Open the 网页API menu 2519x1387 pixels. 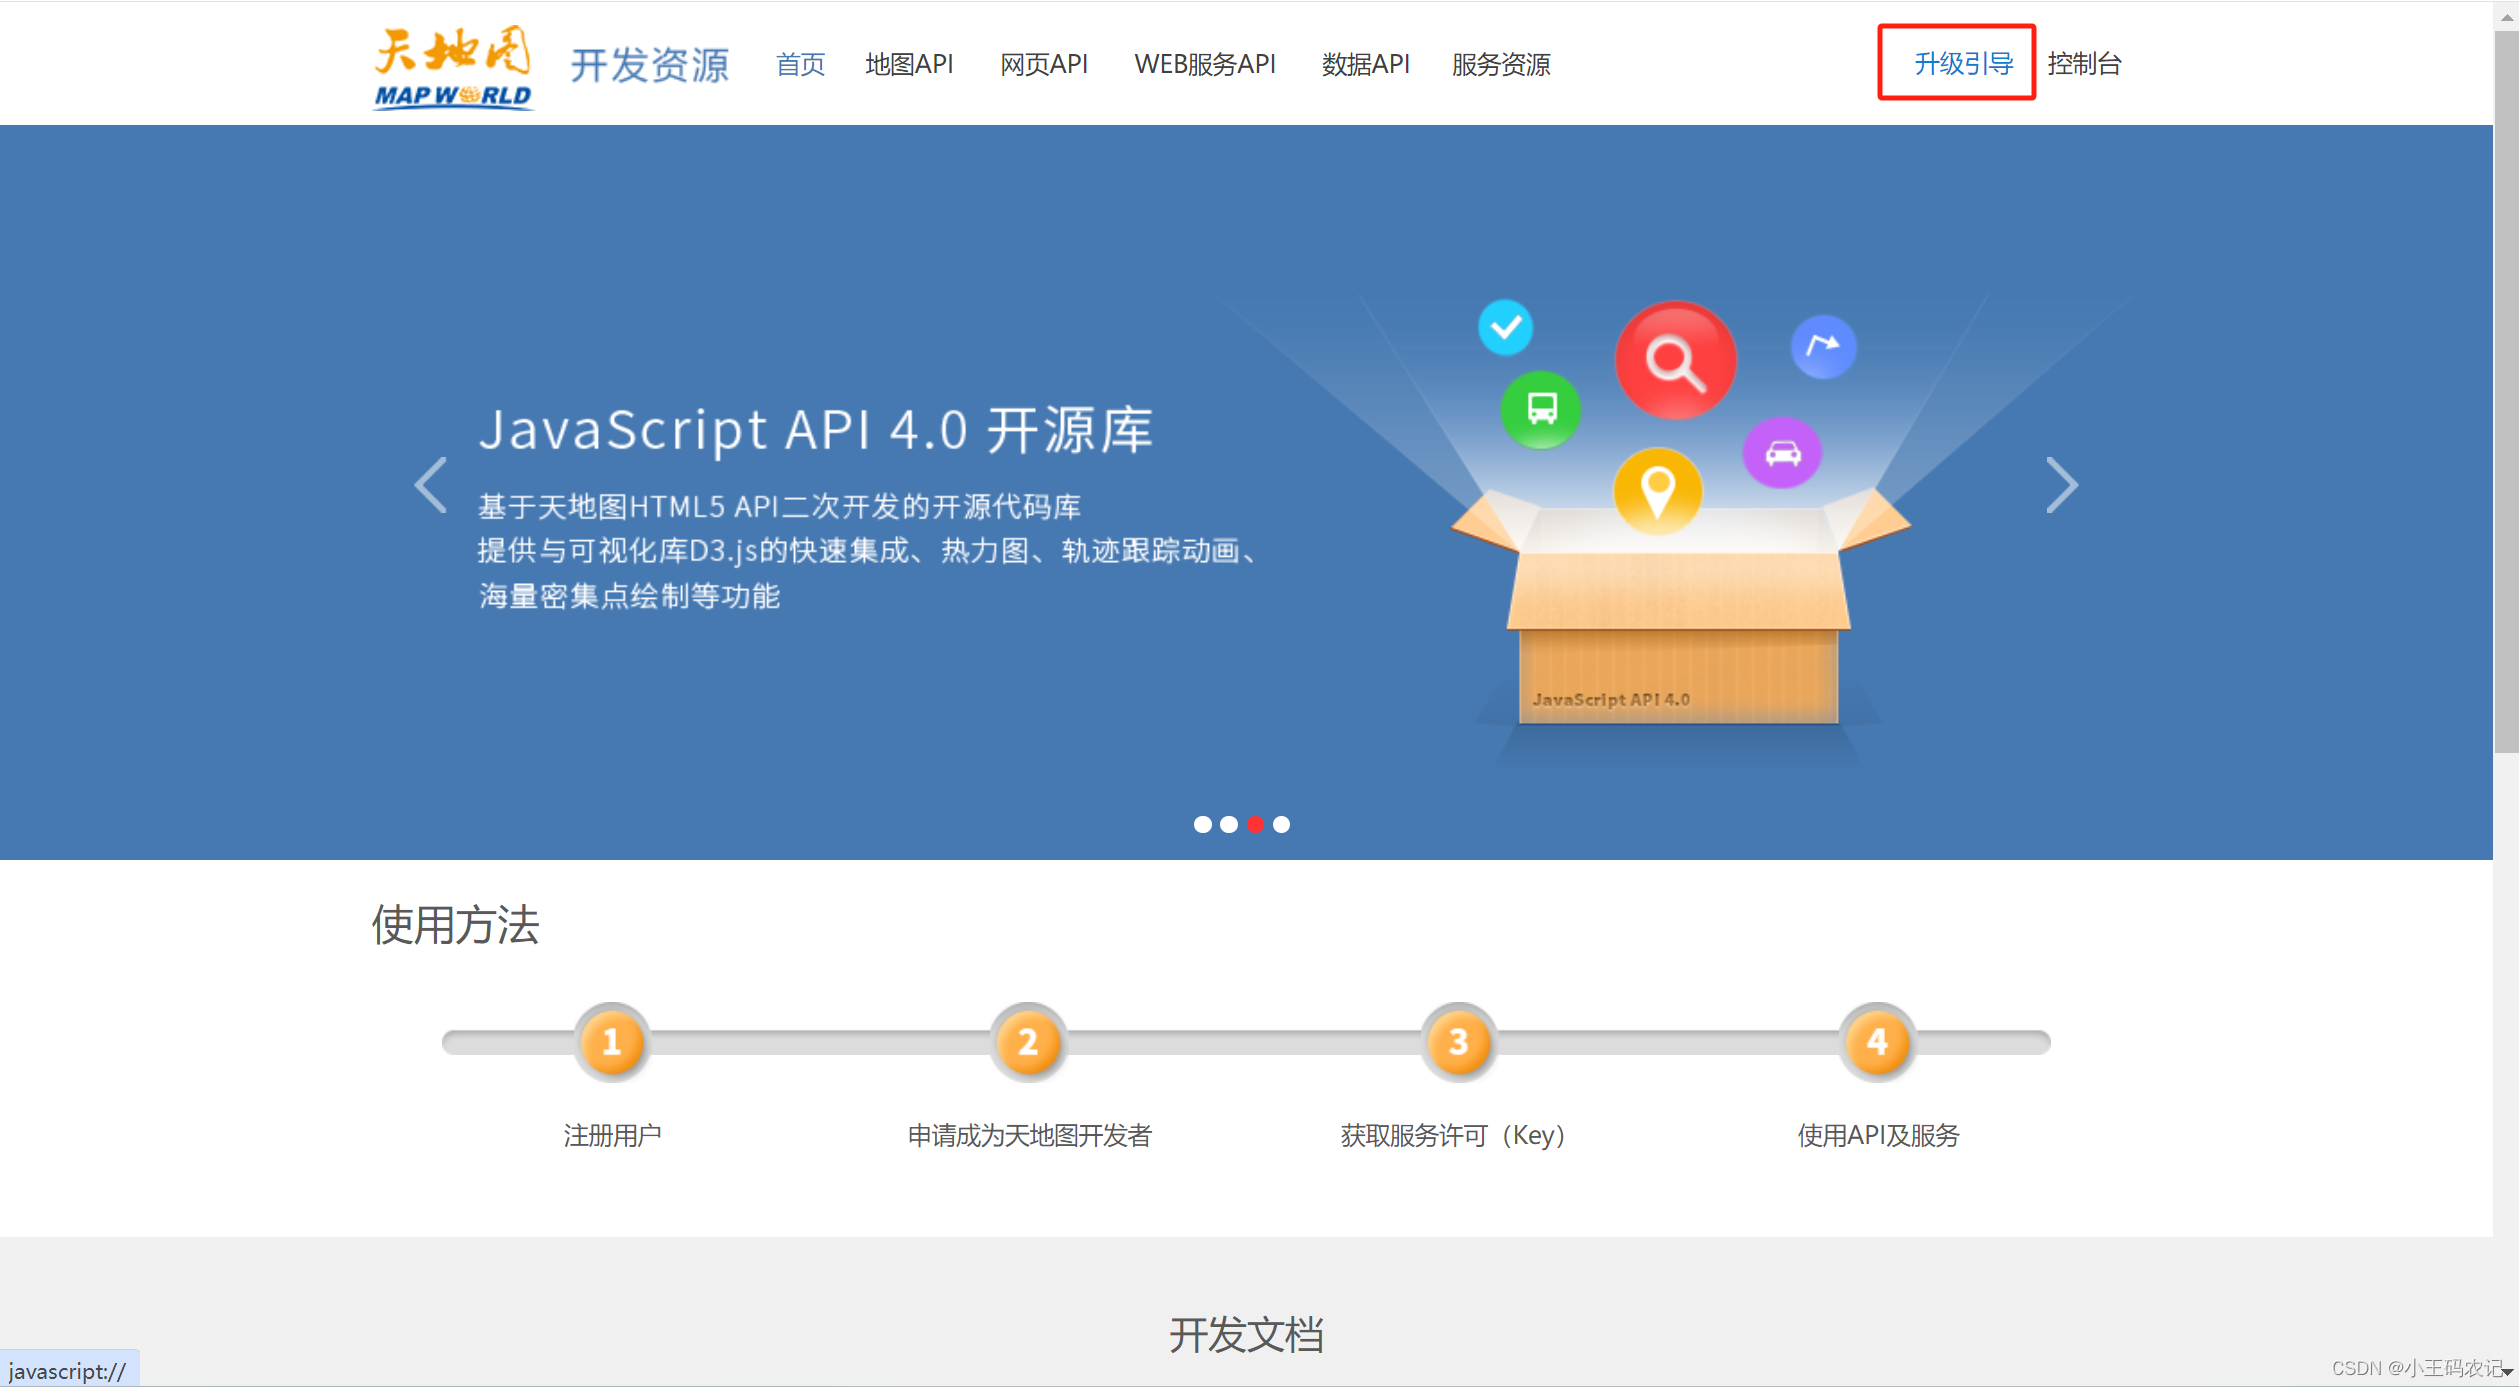coord(1043,65)
